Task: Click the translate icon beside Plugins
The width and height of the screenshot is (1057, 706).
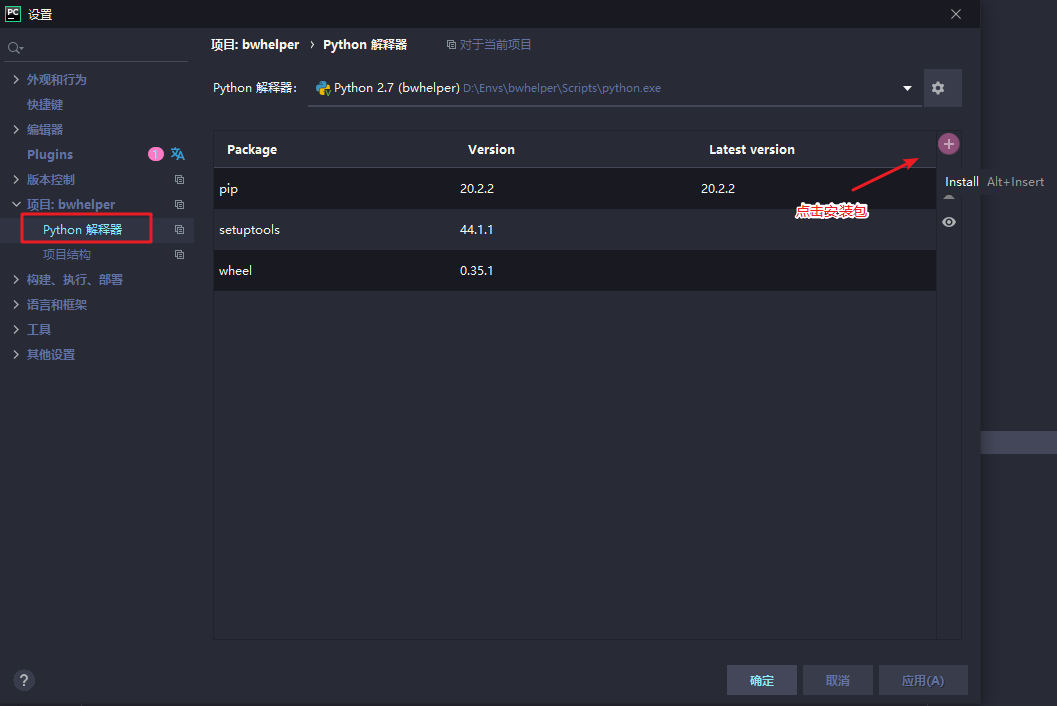Action: pos(178,154)
